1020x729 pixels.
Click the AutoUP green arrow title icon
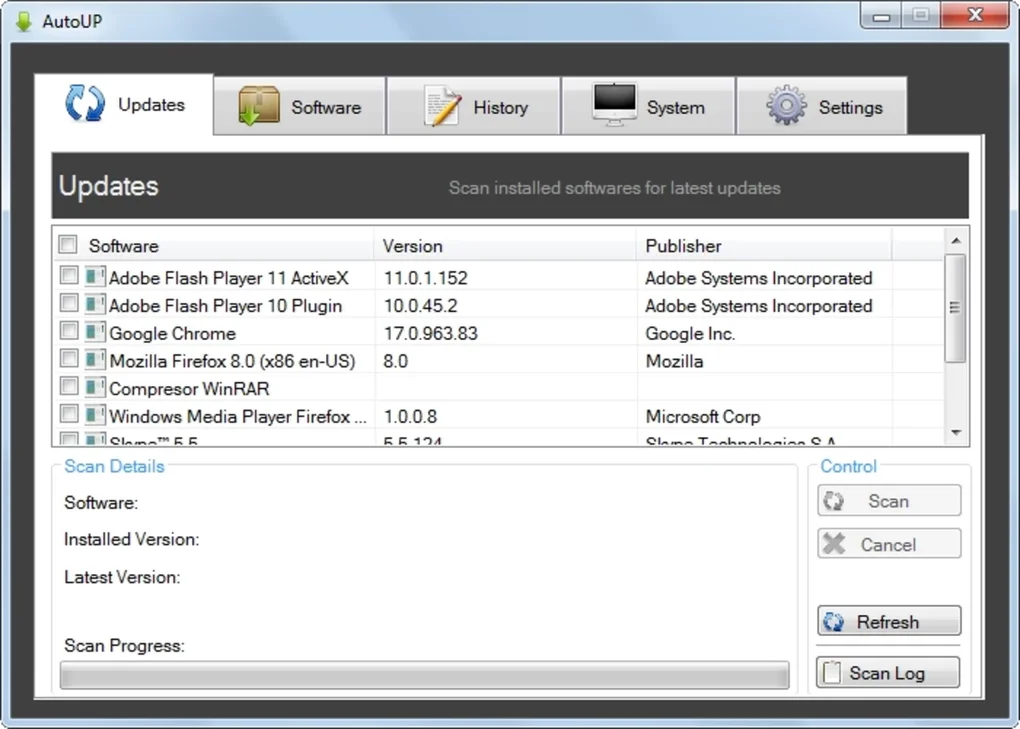tap(23, 21)
